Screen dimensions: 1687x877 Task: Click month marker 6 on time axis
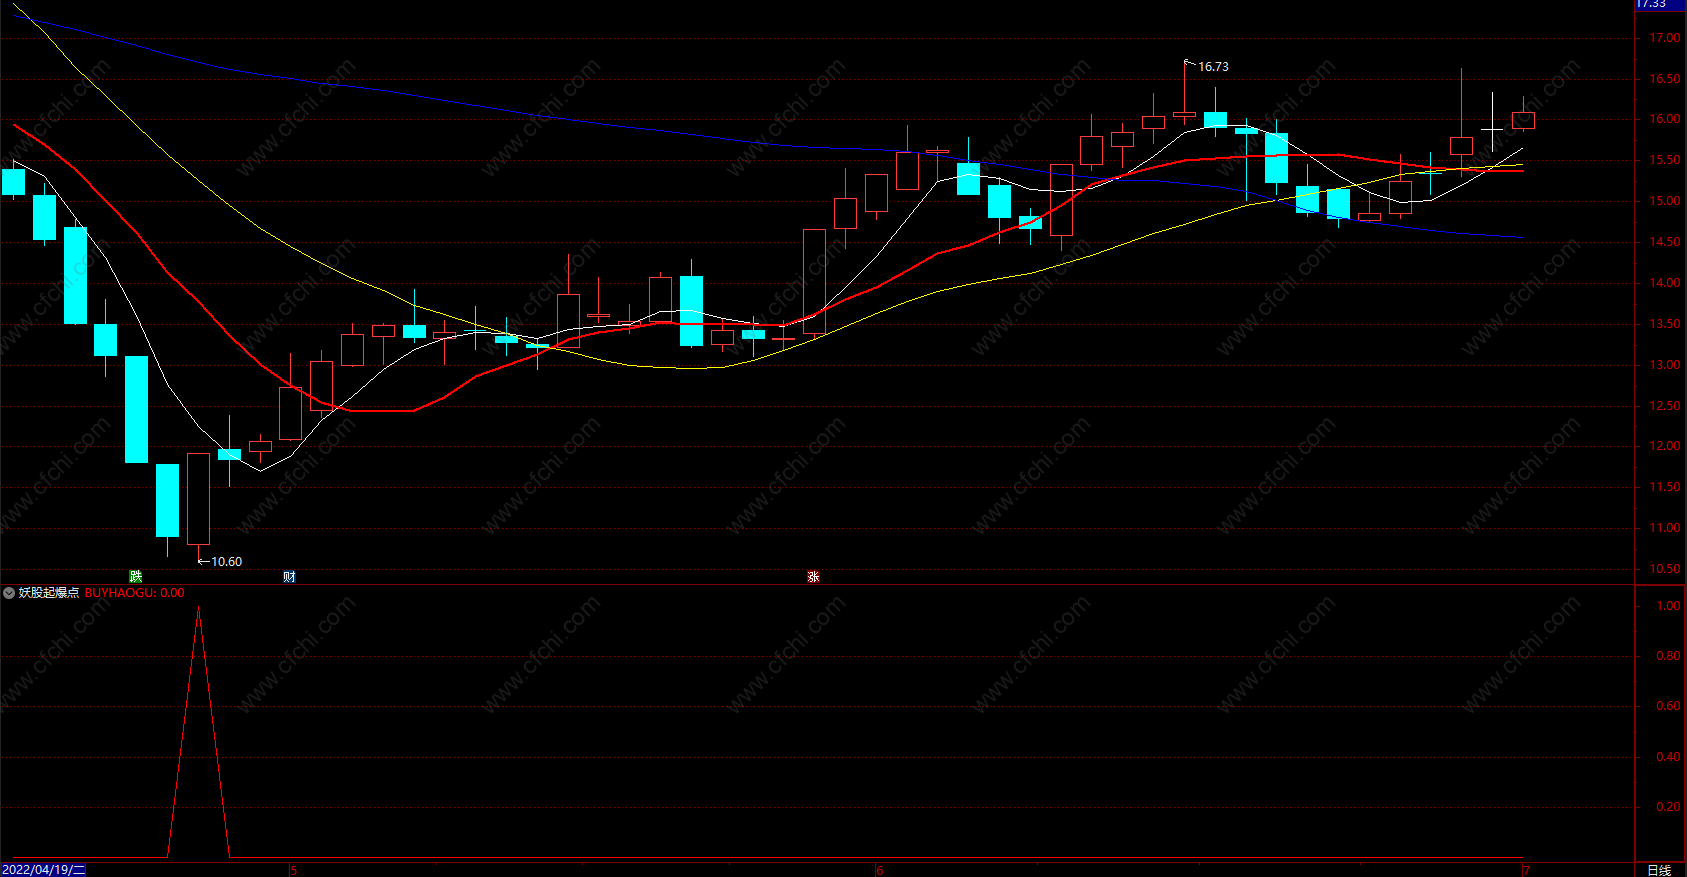[880, 870]
